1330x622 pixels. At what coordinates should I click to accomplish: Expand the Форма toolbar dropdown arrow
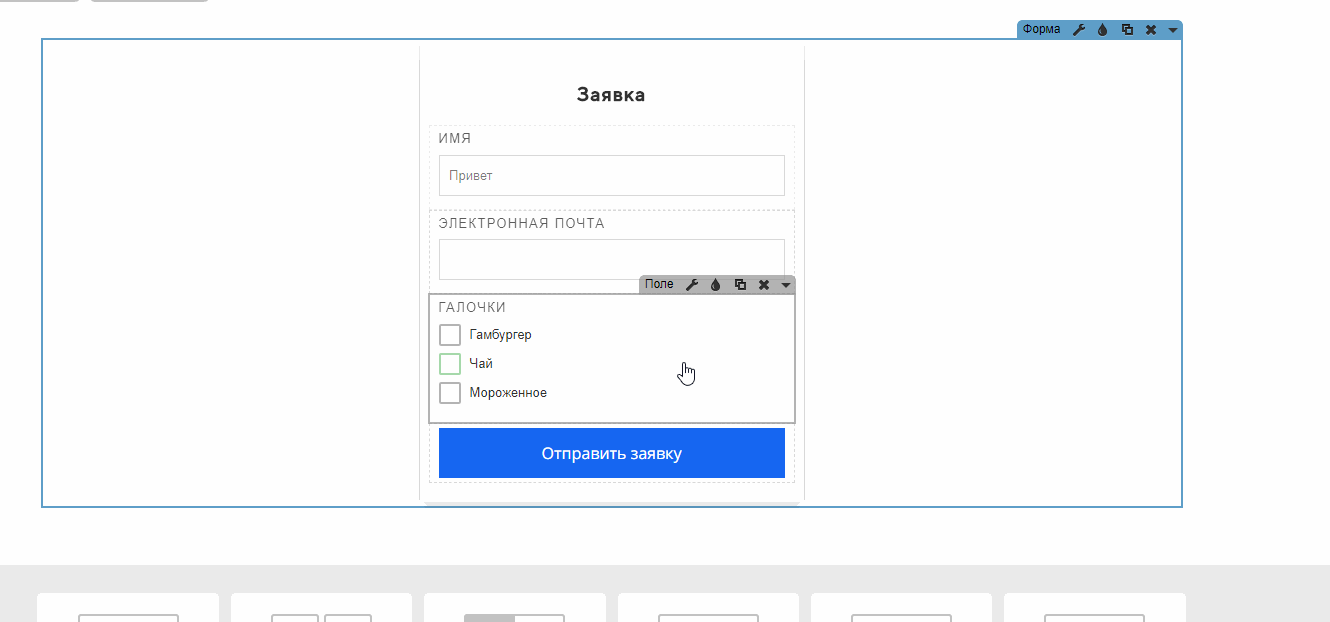pyautogui.click(x=1173, y=31)
